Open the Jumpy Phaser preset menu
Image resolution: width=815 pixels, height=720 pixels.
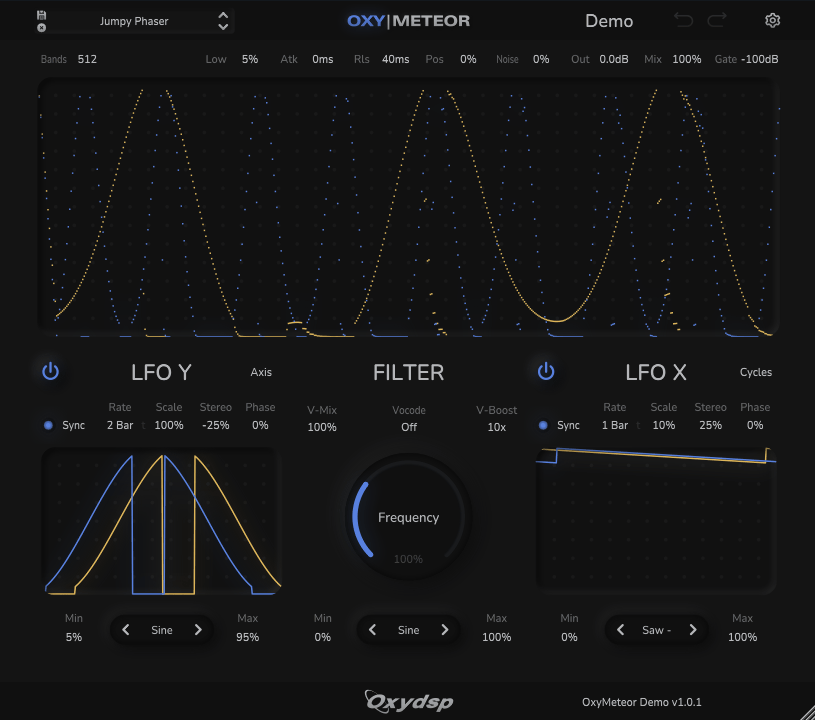click(134, 21)
